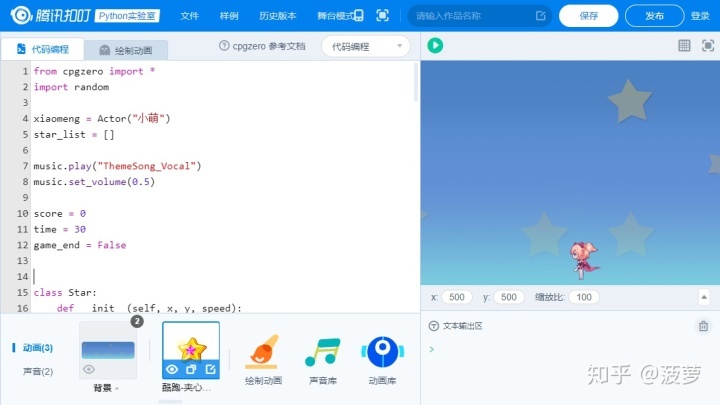Clear output with the trash icon
This screenshot has height=405, width=720.
703,326
